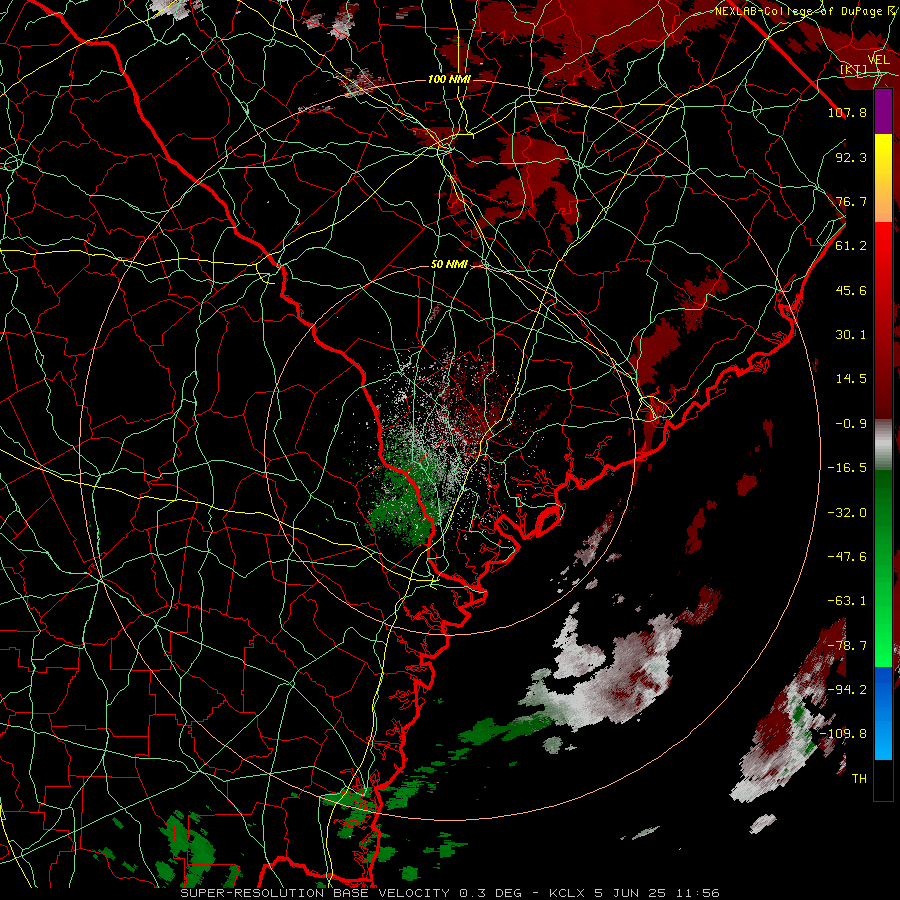
Task: Click the -47.6 velocity scale value
Action: pyautogui.click(x=847, y=556)
